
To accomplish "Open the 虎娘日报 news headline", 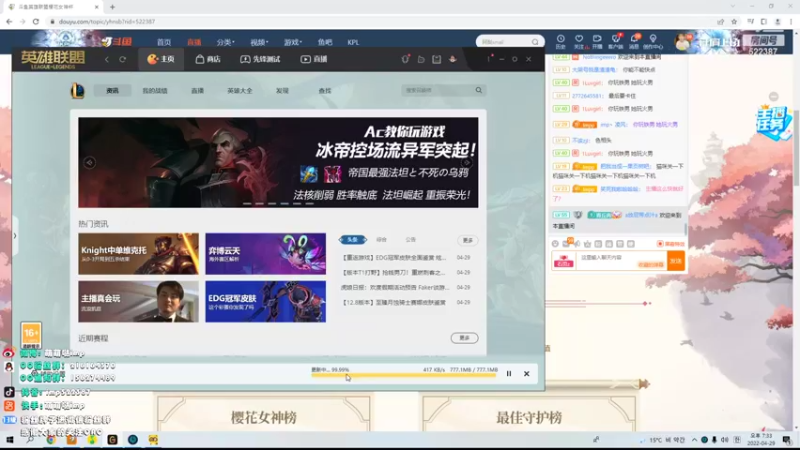I will [395, 287].
